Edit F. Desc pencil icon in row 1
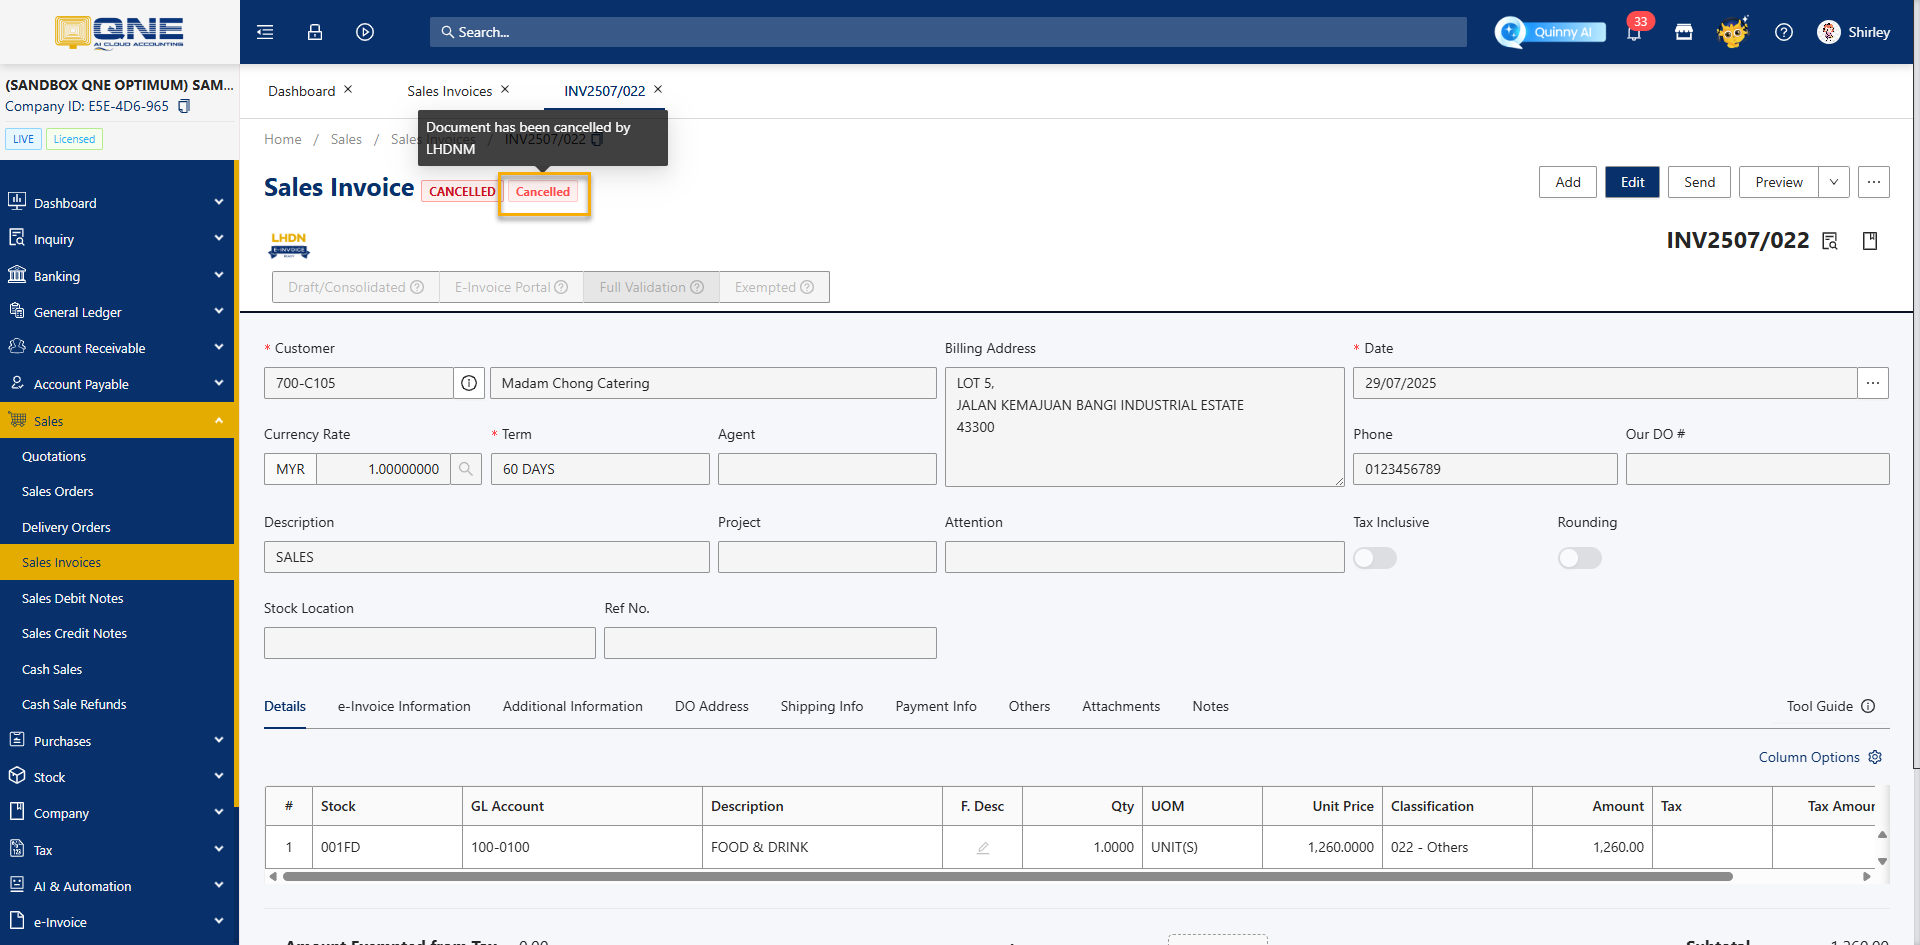This screenshot has height=945, width=1920. tap(983, 847)
